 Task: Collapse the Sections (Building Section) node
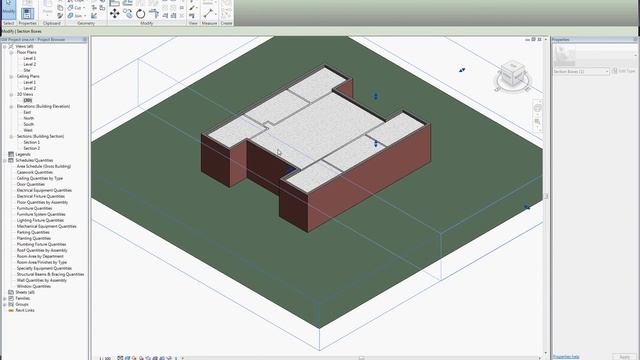point(11,136)
